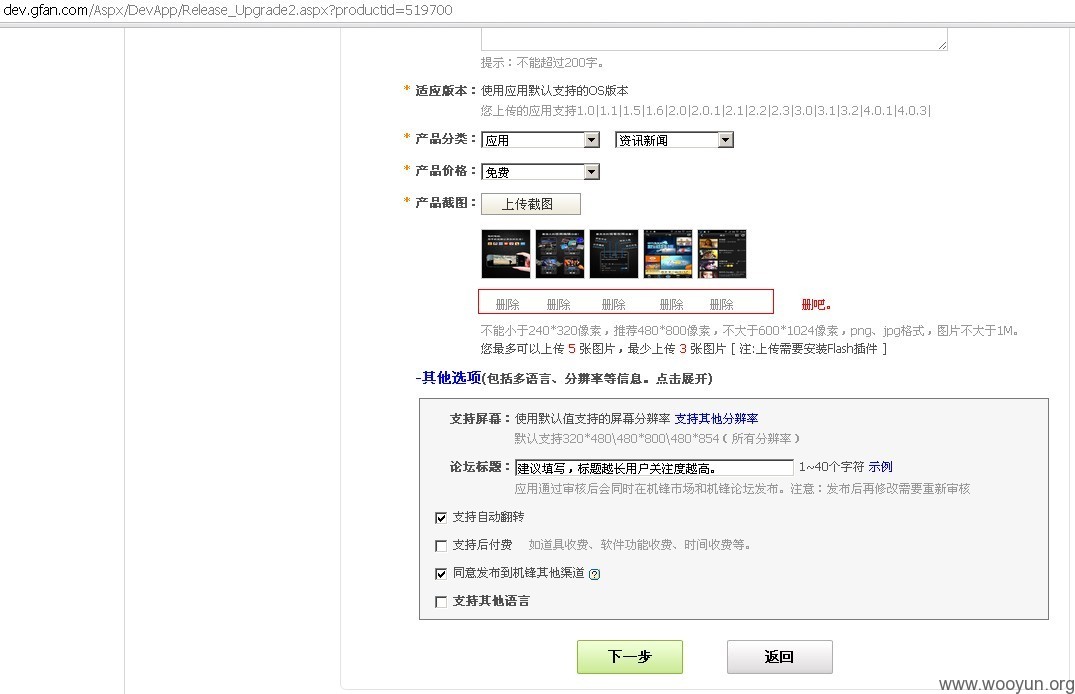Click the 返回 button
This screenshot has height=694, width=1075.
tap(780, 657)
